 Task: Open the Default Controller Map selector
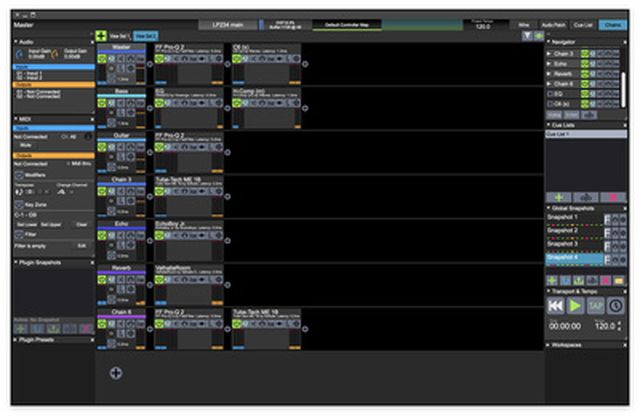click(347, 25)
